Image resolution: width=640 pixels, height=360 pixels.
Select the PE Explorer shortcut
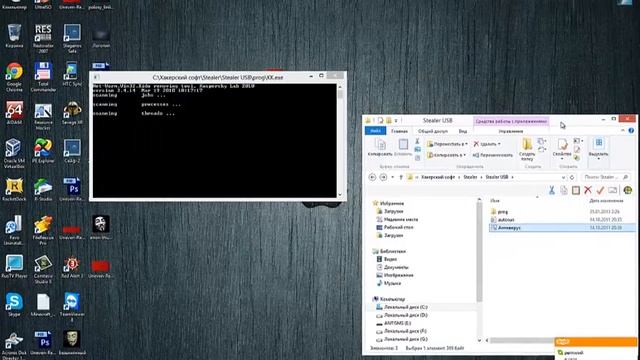click(43, 151)
